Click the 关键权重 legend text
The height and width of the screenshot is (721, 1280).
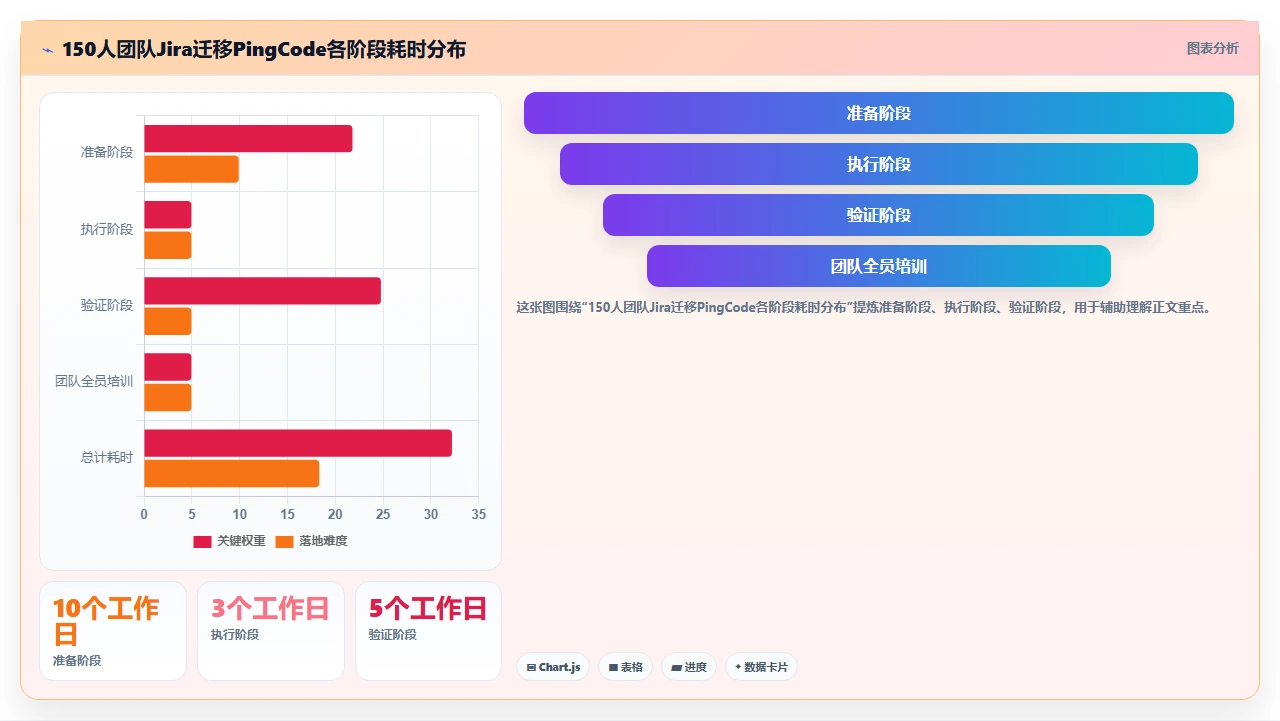point(241,541)
